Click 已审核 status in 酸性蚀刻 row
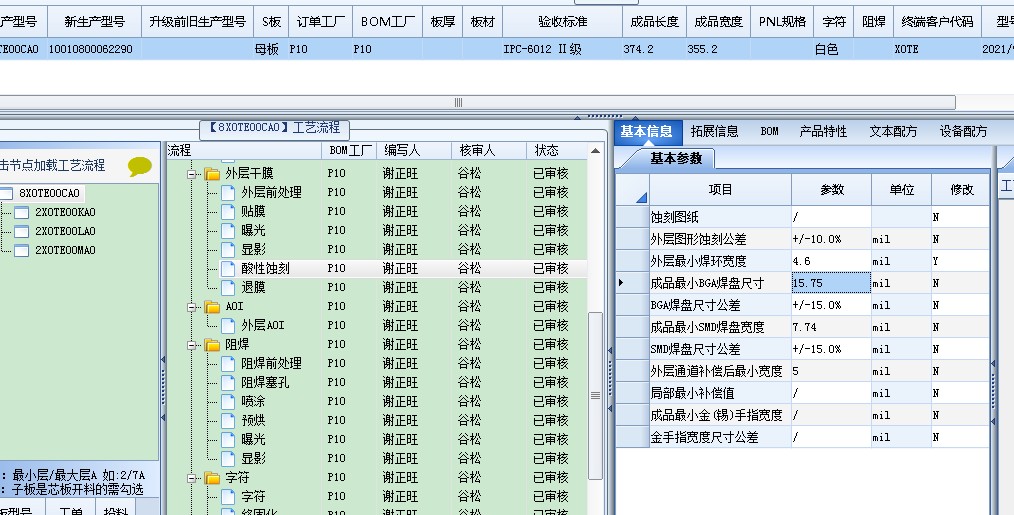The height and width of the screenshot is (515, 1014). [x=550, y=268]
